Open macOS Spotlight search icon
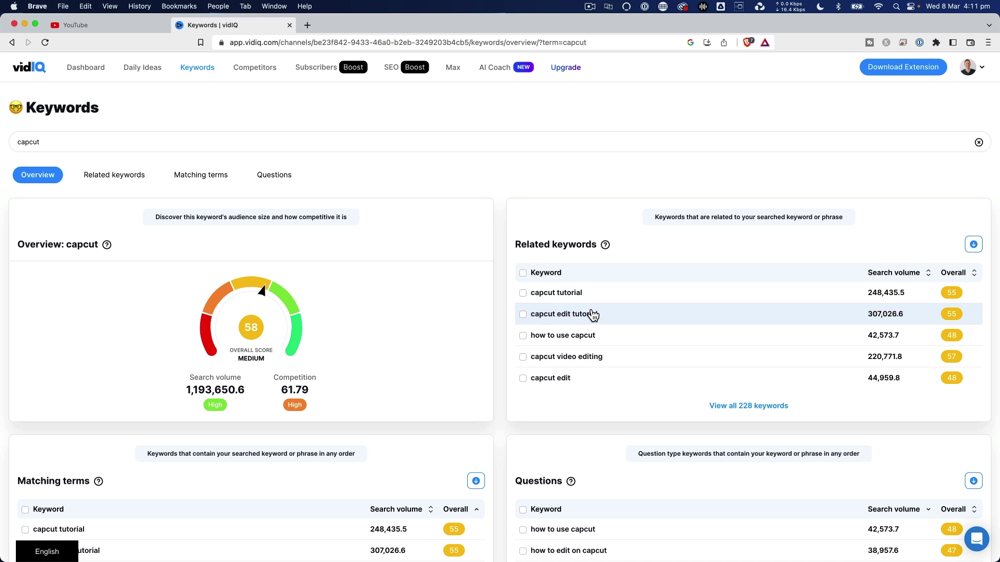Viewport: 1000px width, 562px height. [896, 6]
